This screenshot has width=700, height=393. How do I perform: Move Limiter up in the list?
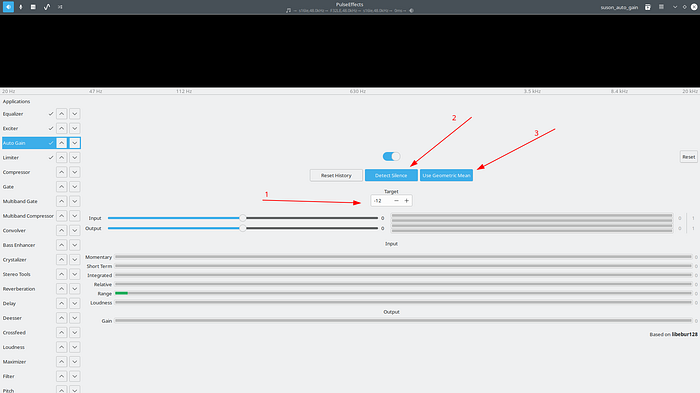62,158
